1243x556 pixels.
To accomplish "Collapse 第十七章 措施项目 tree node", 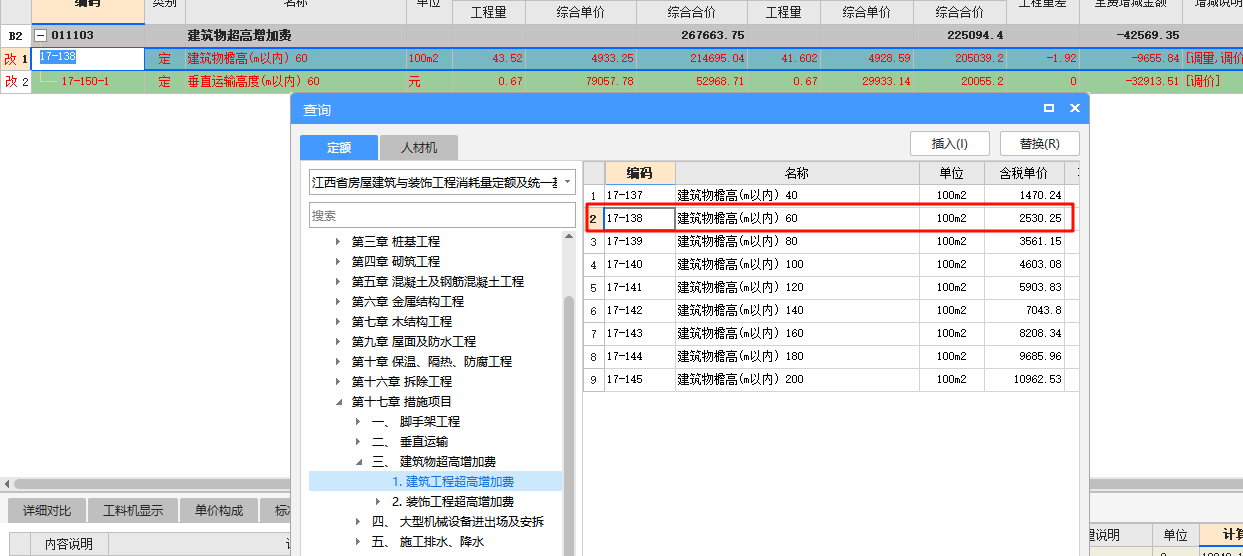I will pos(338,402).
